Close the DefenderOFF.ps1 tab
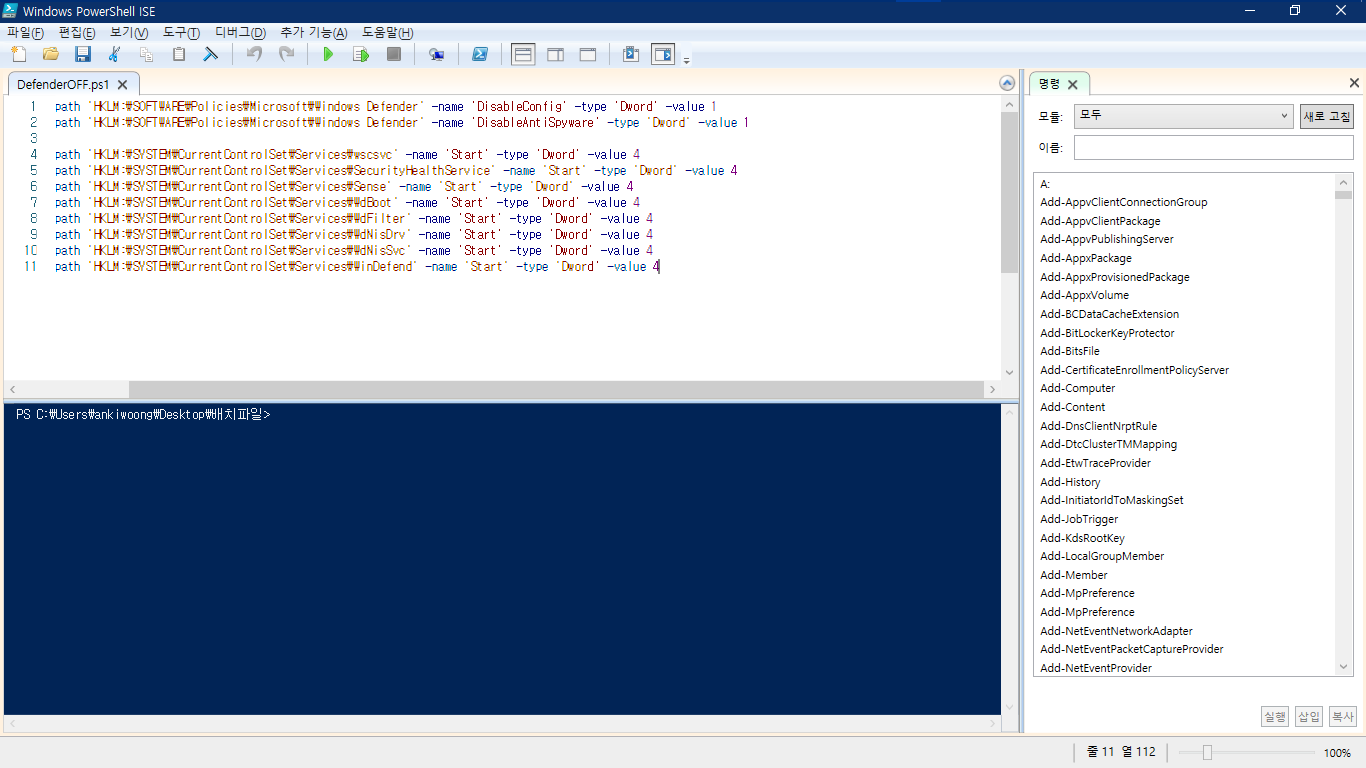Screen dimensions: 1366x768 [x=122, y=85]
